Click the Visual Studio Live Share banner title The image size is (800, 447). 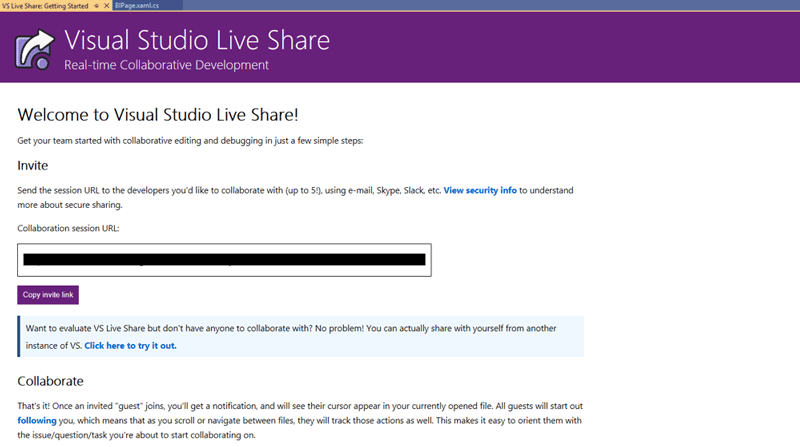point(197,40)
